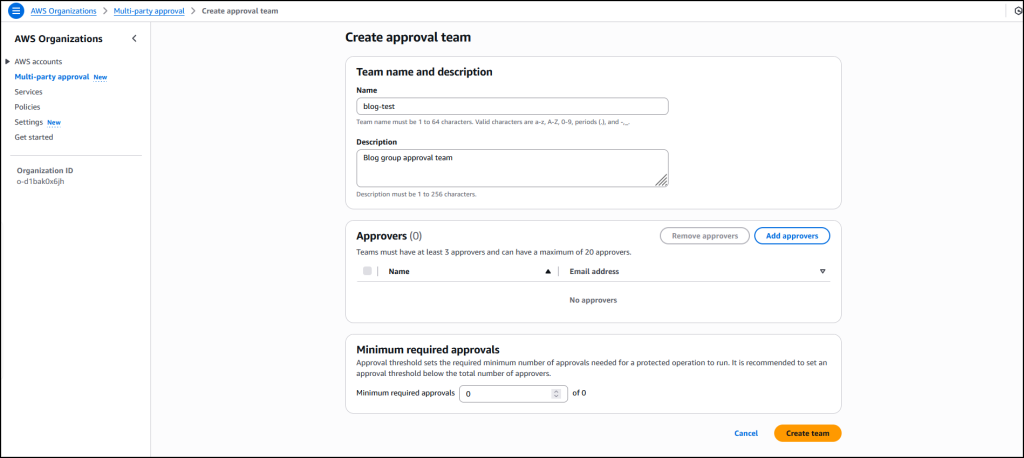Expand the AWS accounts tree item
The height and width of the screenshot is (458, 1024).
tap(8, 61)
